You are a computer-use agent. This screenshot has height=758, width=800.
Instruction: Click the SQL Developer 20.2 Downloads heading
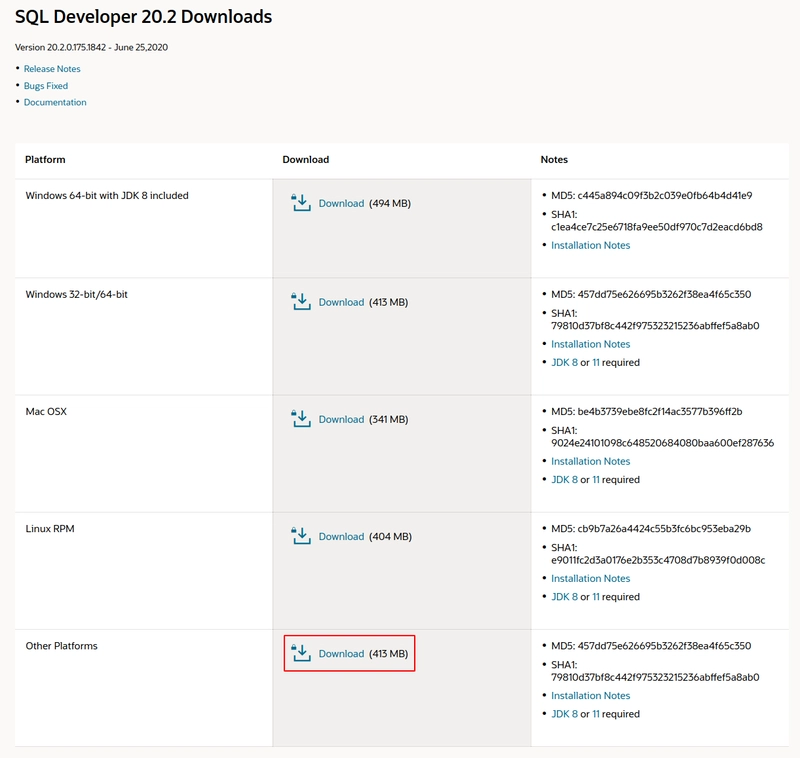pos(143,17)
